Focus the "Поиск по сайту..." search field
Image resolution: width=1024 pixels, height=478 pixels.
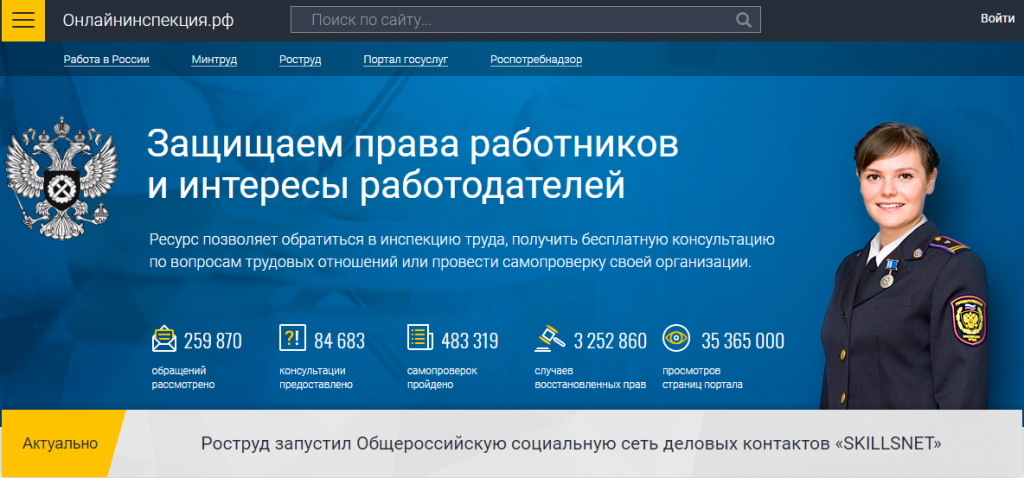coord(525,20)
